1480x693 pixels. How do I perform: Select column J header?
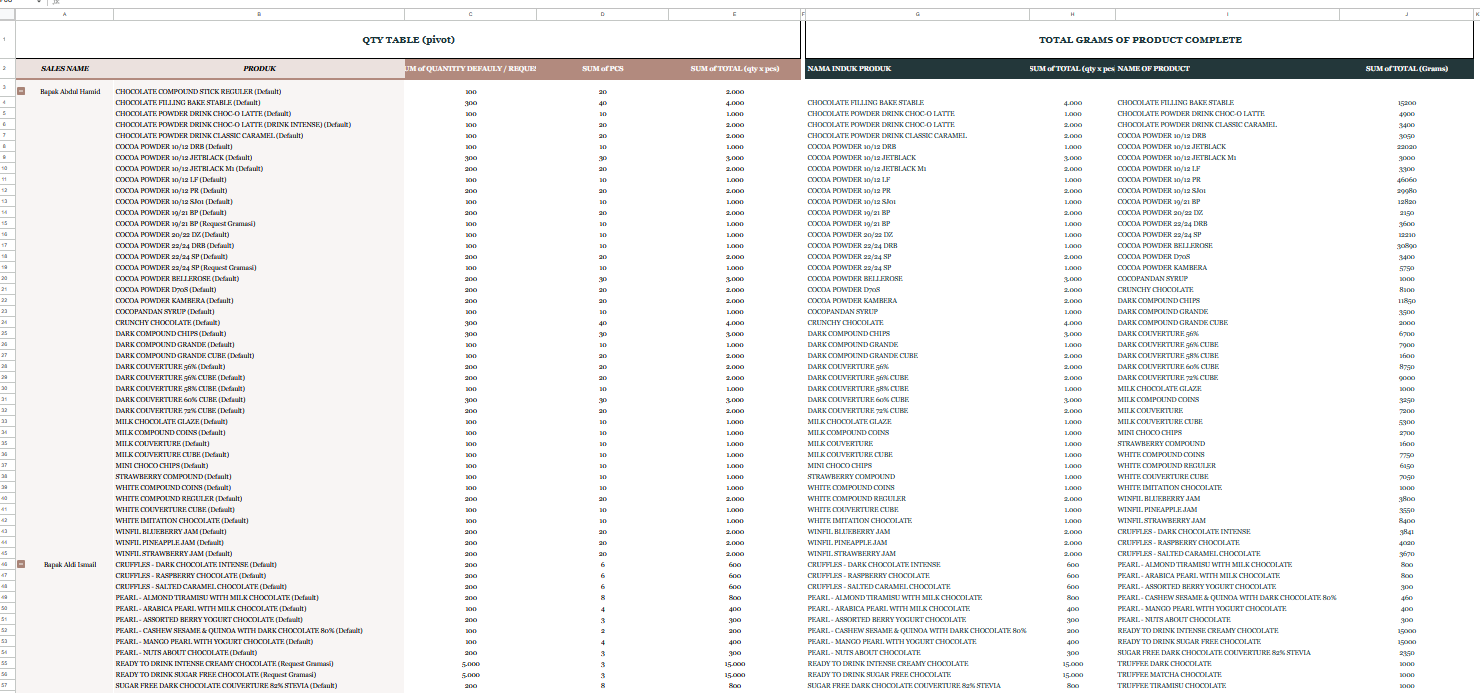(x=1405, y=14)
